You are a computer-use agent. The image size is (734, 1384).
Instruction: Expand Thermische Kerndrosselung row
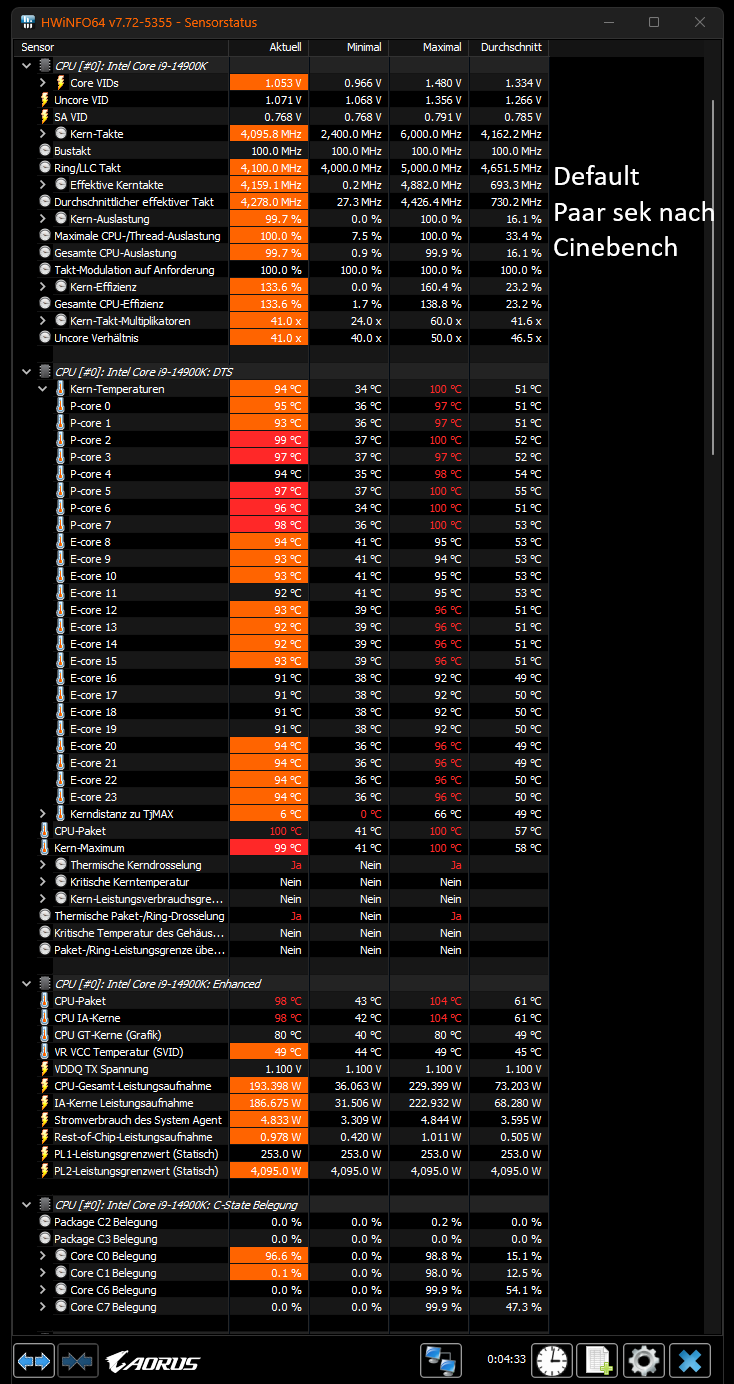pos(43,865)
